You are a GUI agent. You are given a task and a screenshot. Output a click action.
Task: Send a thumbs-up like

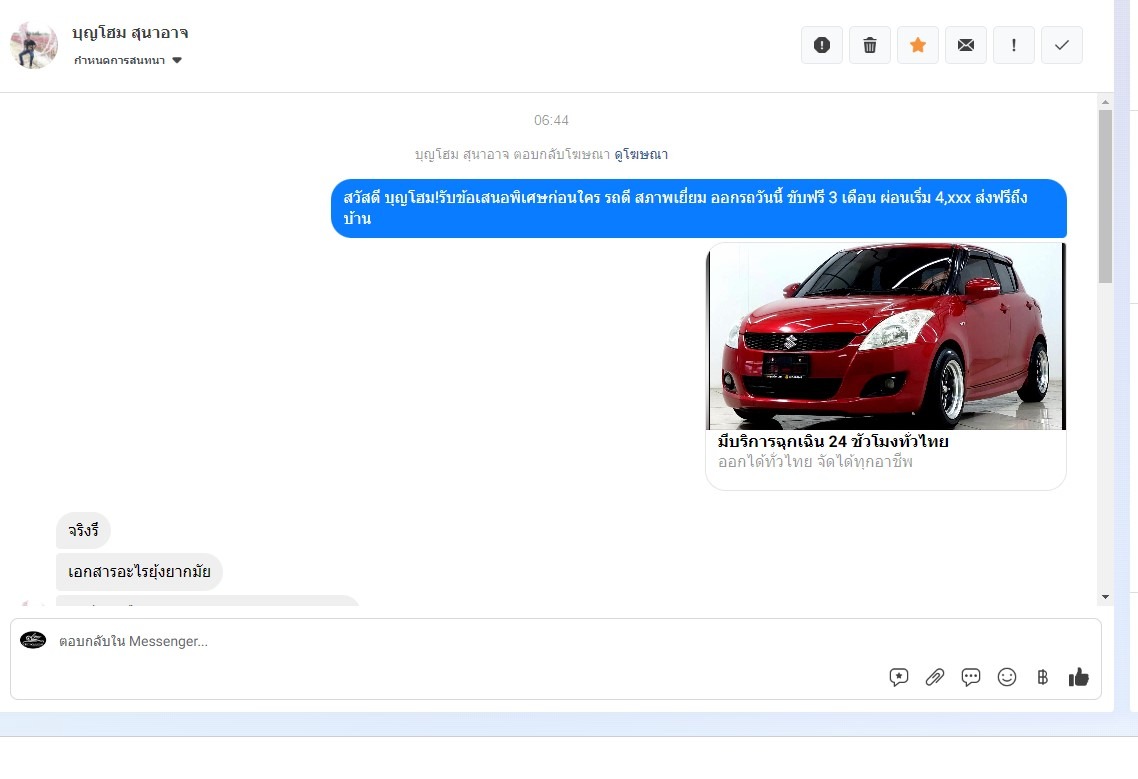click(1079, 677)
